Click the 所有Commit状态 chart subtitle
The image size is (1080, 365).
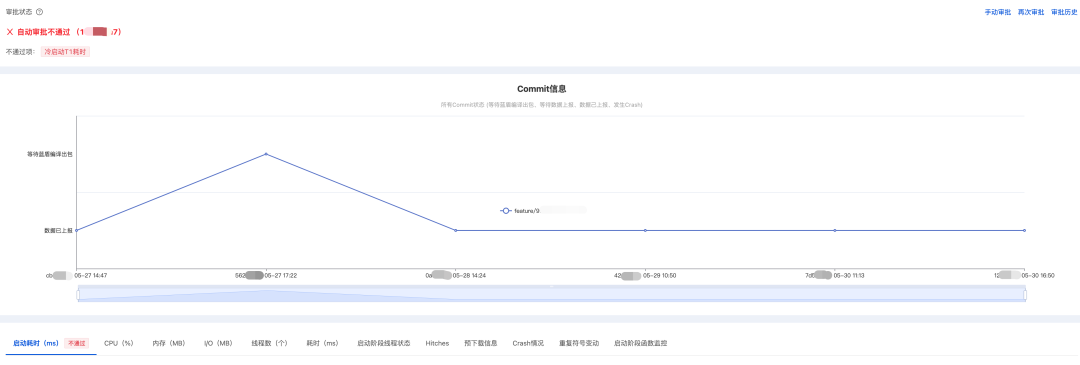(541, 105)
